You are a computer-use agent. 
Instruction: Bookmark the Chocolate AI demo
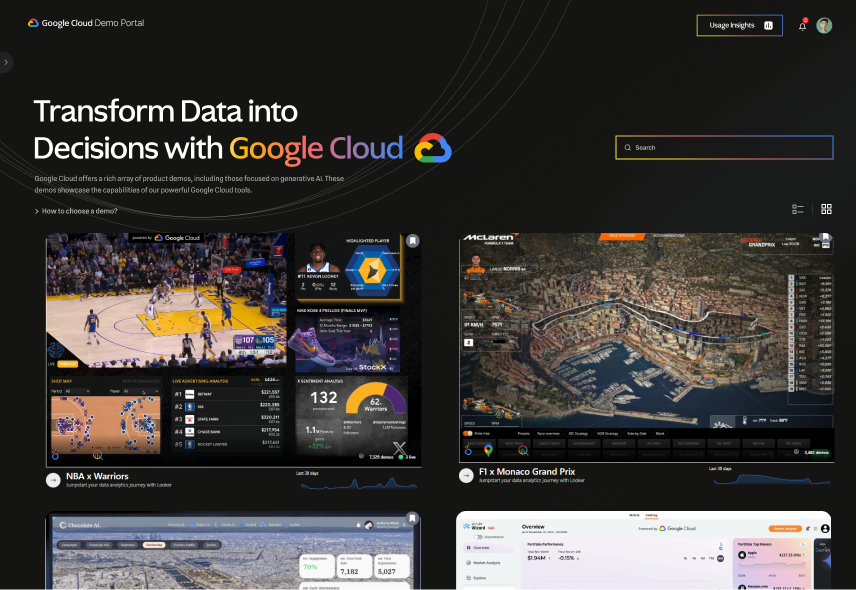(x=413, y=518)
